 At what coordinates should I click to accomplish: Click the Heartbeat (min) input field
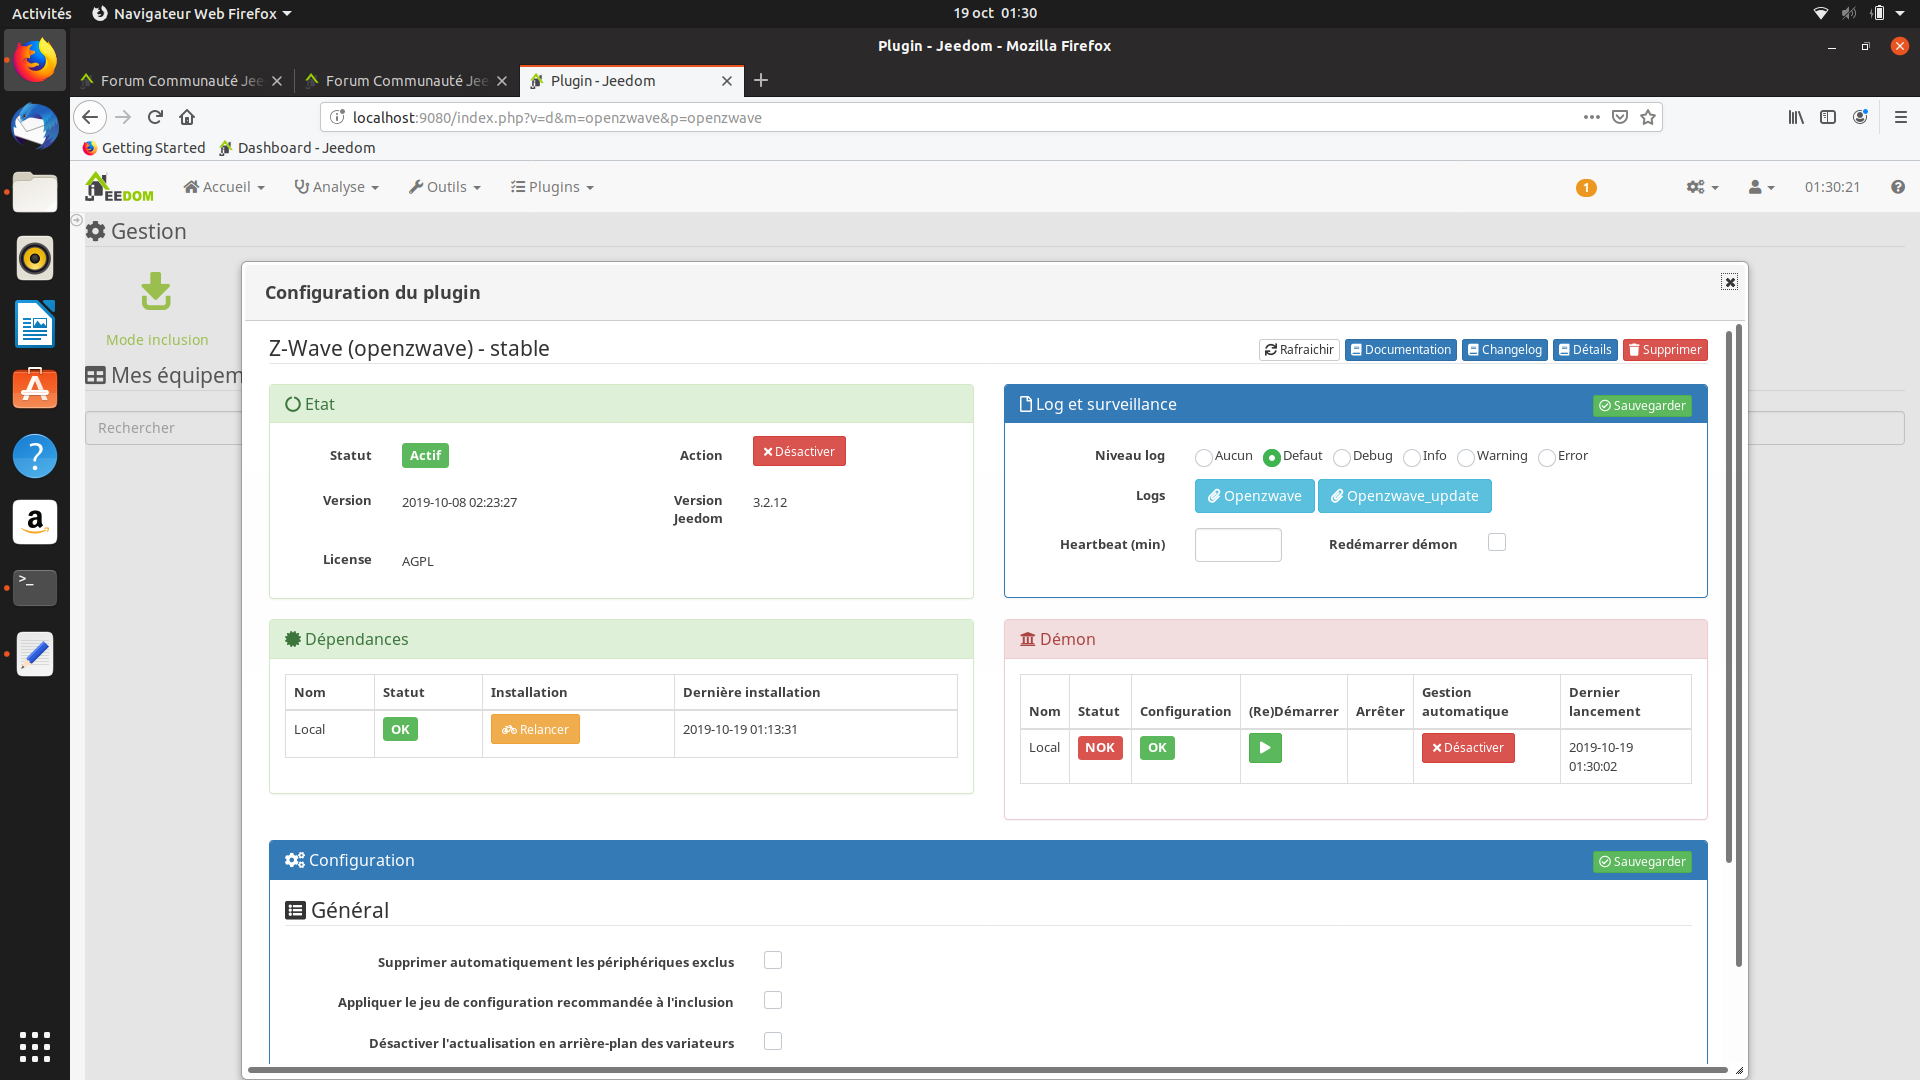coord(1238,545)
